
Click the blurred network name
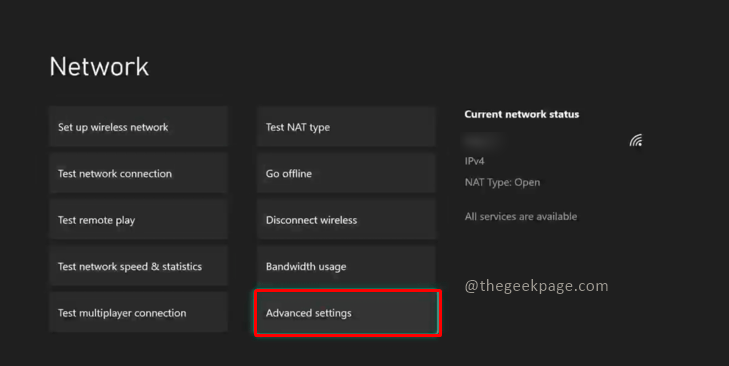tap(484, 140)
